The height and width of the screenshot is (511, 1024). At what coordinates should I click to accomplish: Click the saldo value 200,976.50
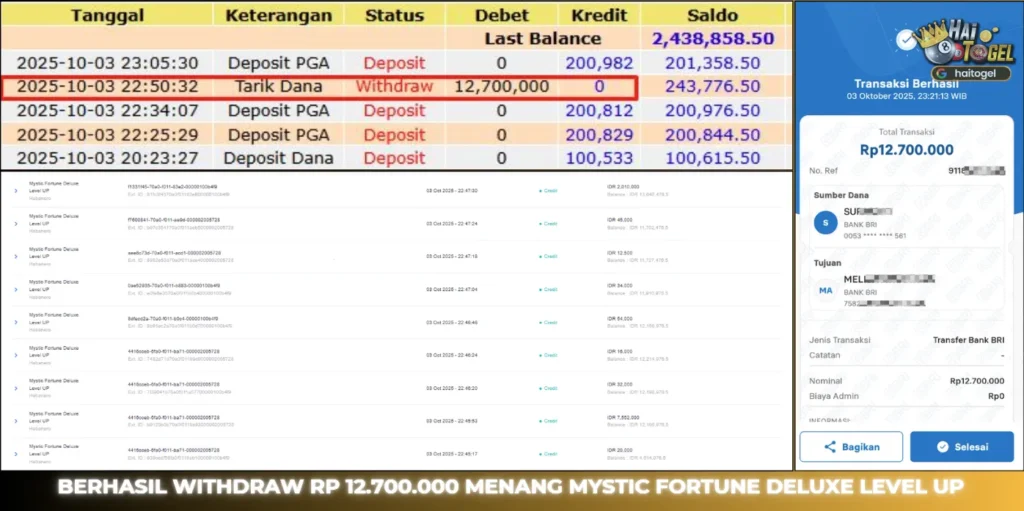712,110
